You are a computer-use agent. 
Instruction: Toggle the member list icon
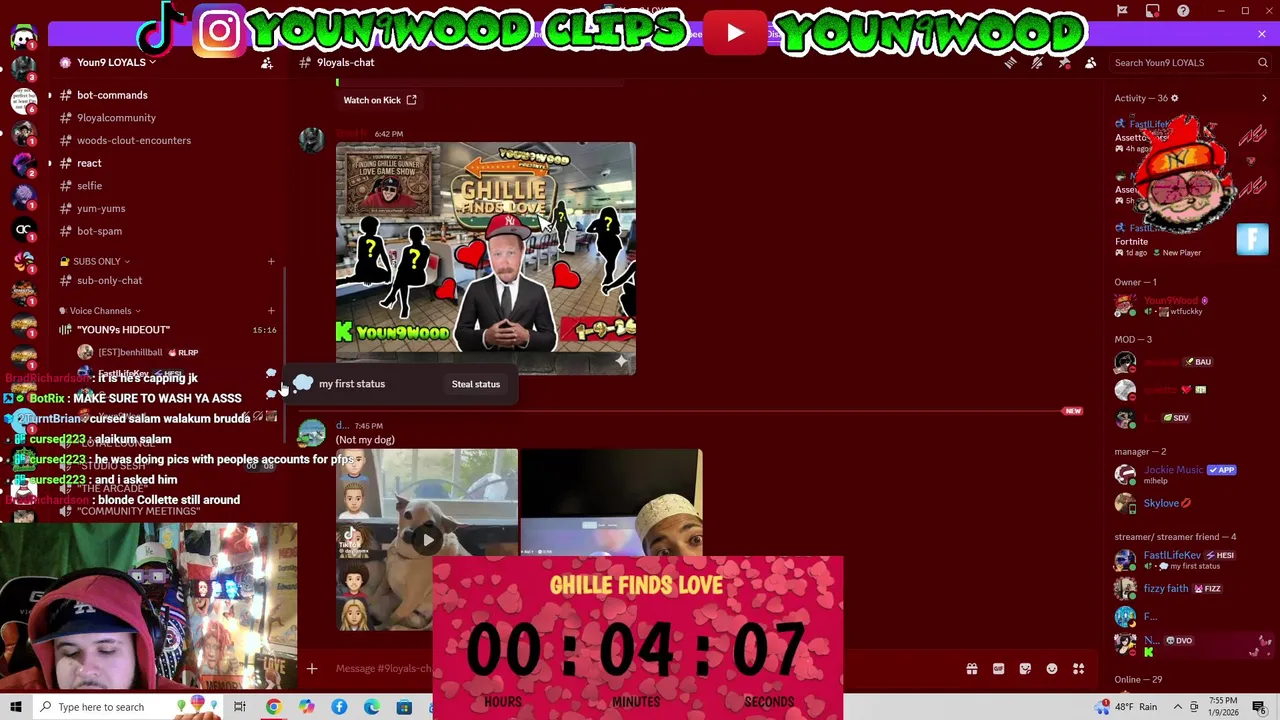[x=1090, y=62]
